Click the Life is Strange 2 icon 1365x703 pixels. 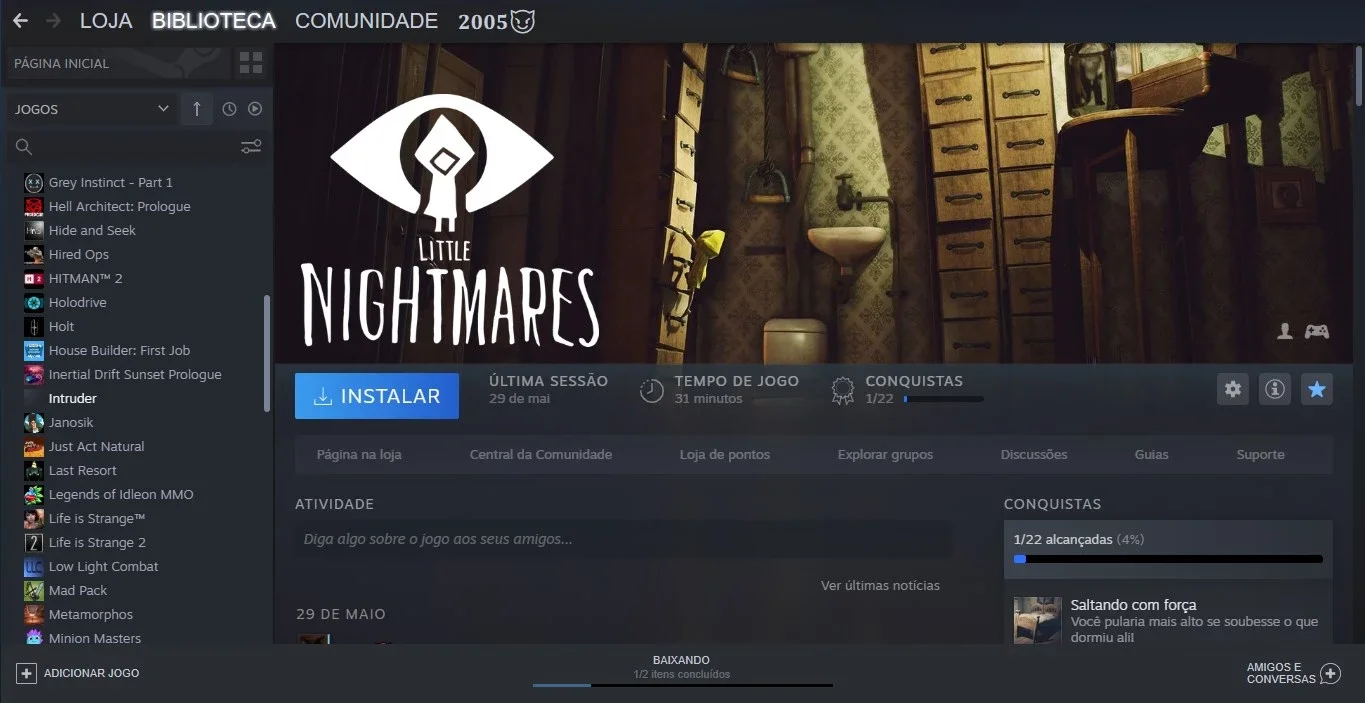pos(34,542)
